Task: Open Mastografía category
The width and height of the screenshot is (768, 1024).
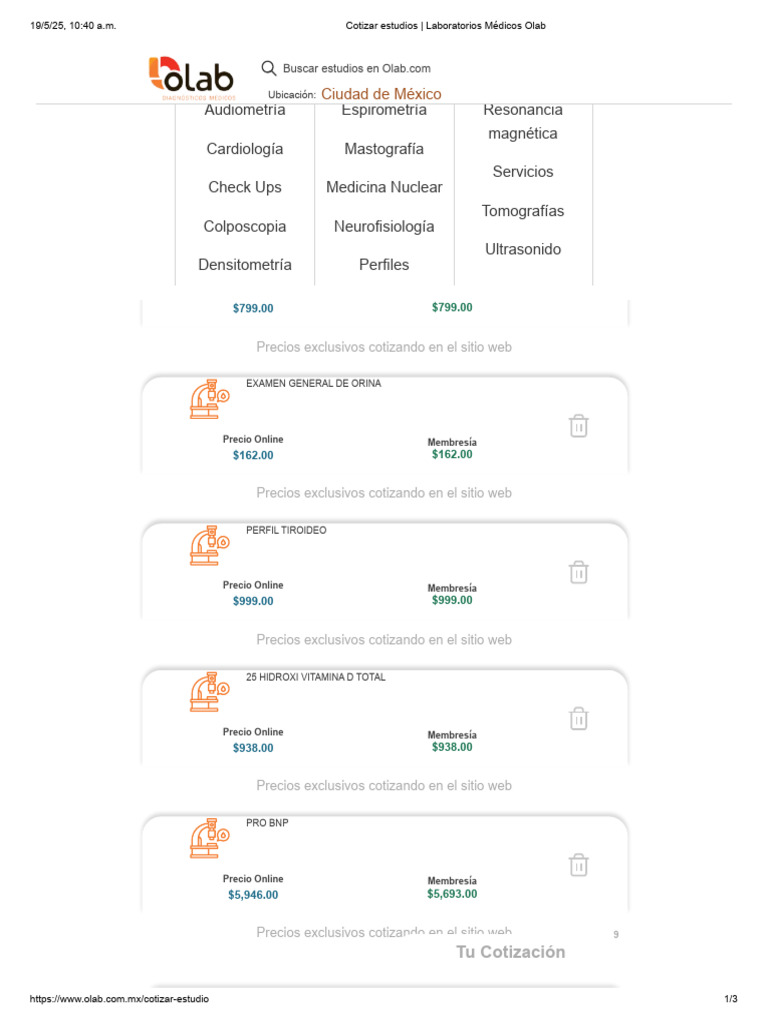Action: (x=384, y=149)
